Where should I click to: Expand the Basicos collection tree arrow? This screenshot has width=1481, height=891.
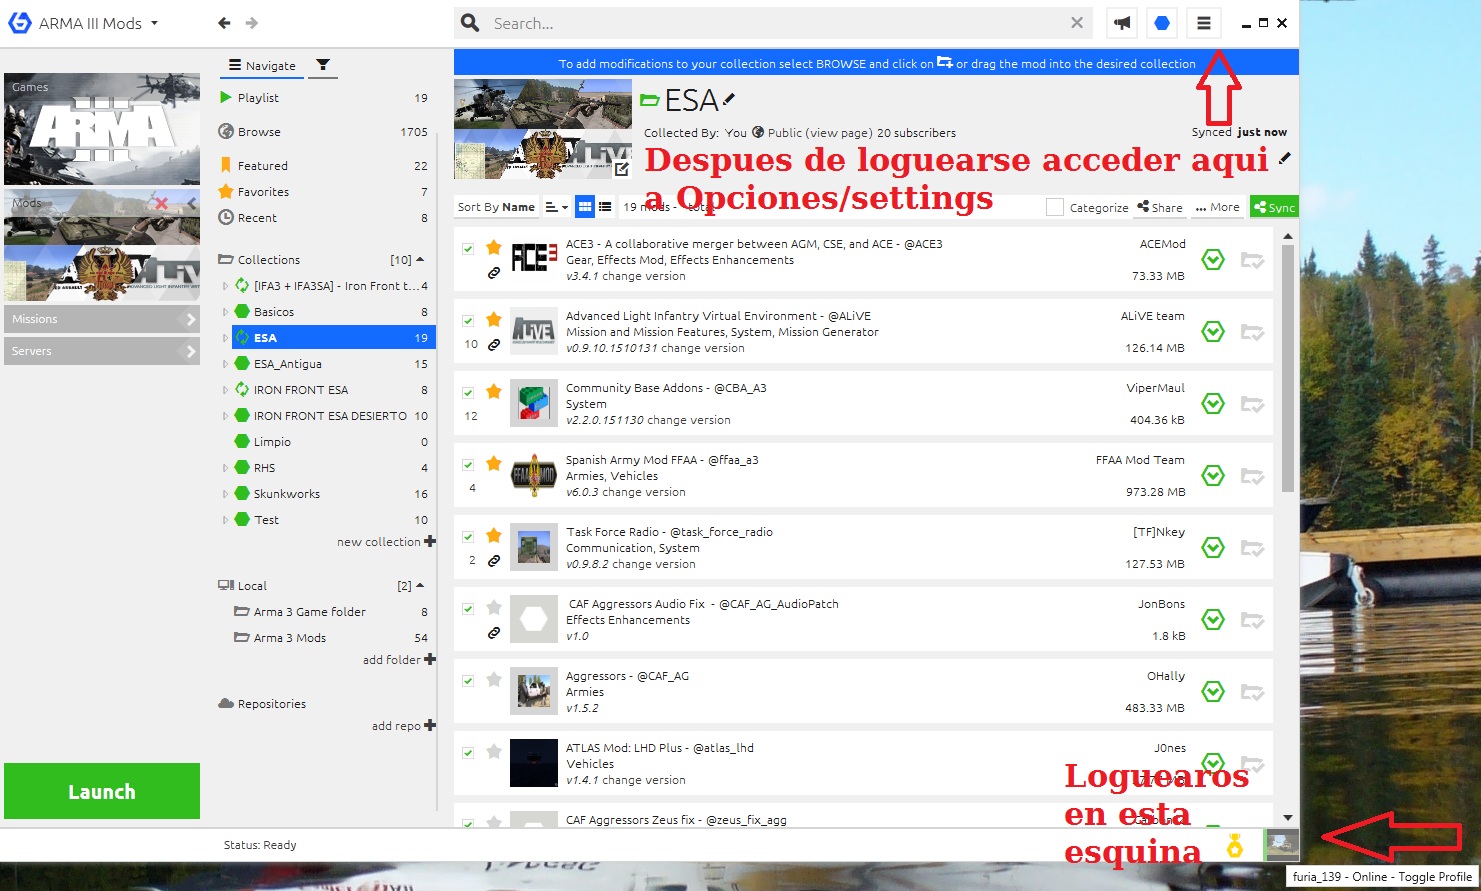click(225, 312)
